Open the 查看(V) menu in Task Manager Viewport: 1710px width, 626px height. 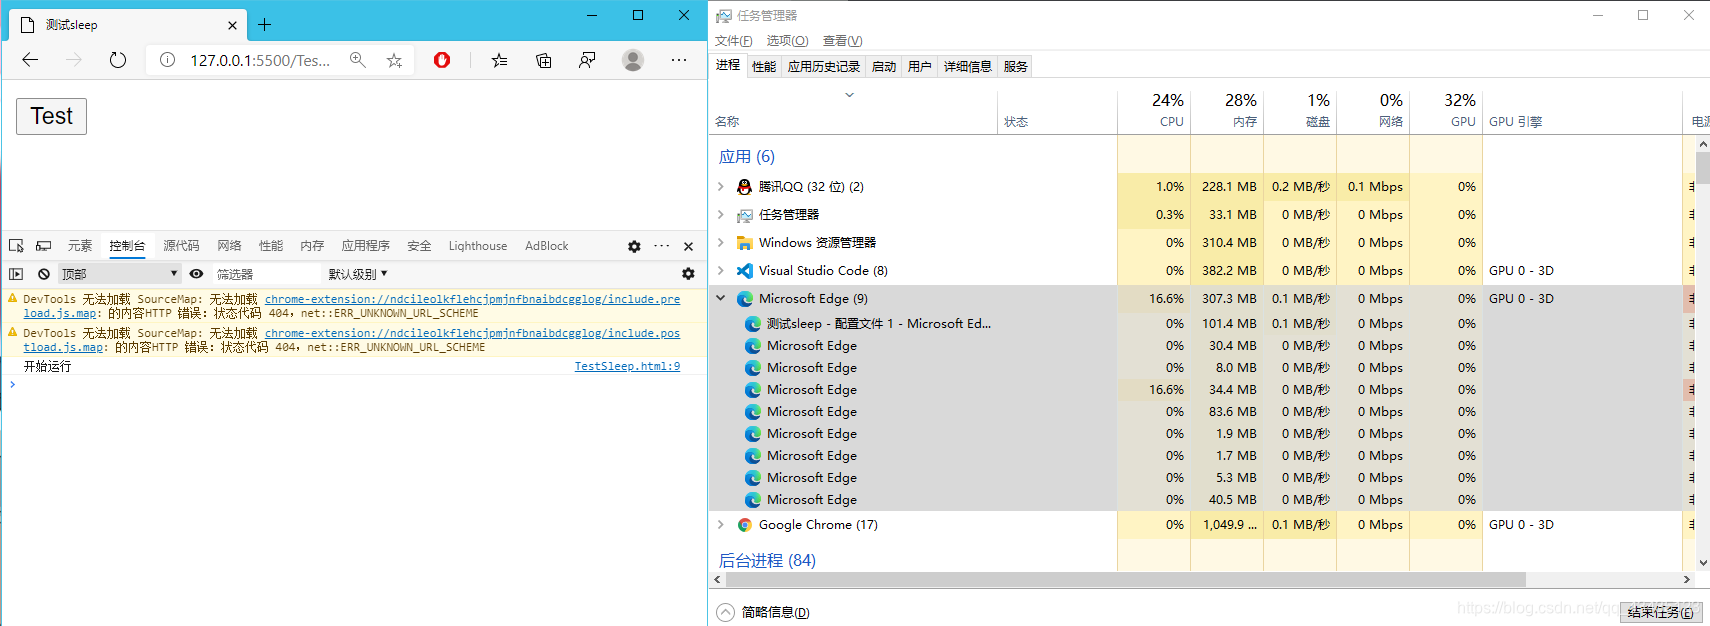[842, 41]
